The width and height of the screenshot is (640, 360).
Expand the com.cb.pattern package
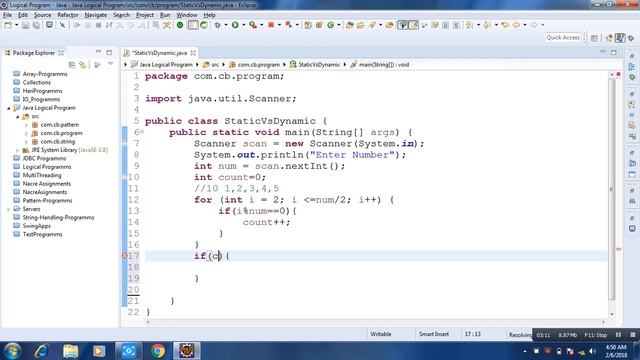click(x=27, y=125)
